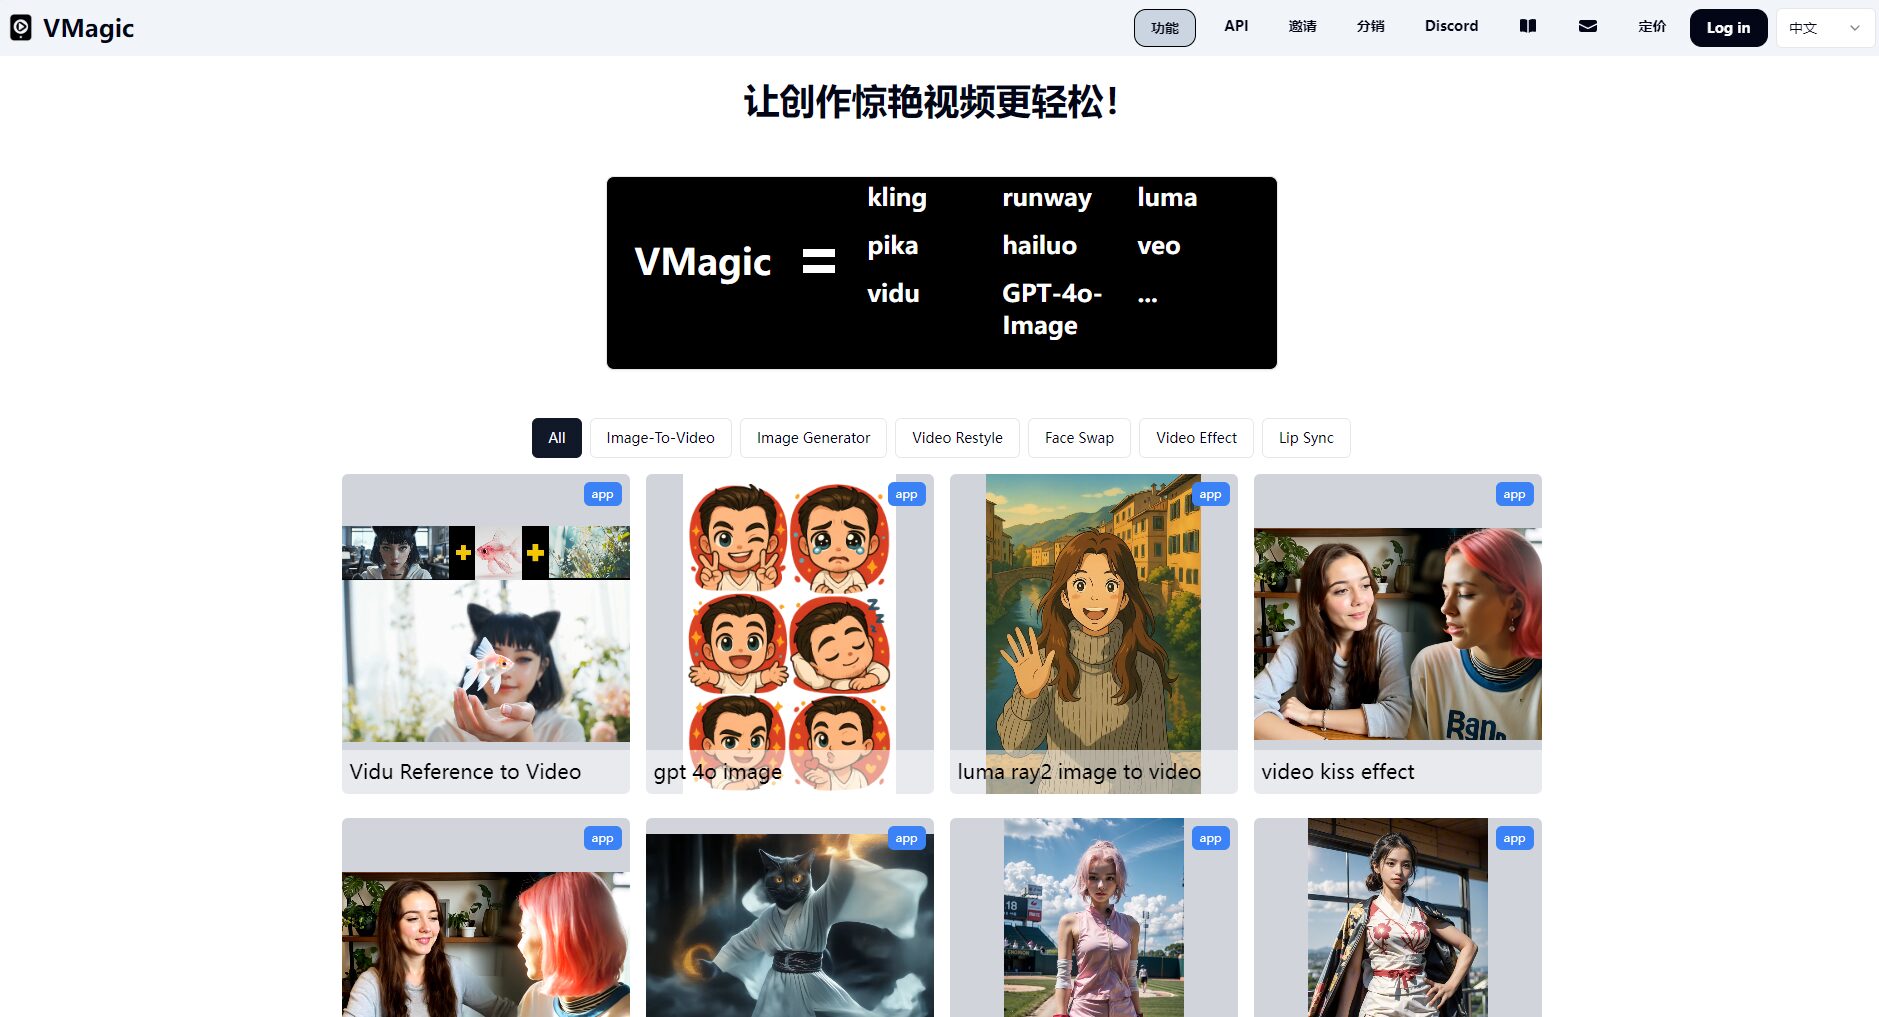Image resolution: width=1879 pixels, height=1017 pixels.
Task: Open second-row two women smiling thumbnail
Action: click(486, 944)
